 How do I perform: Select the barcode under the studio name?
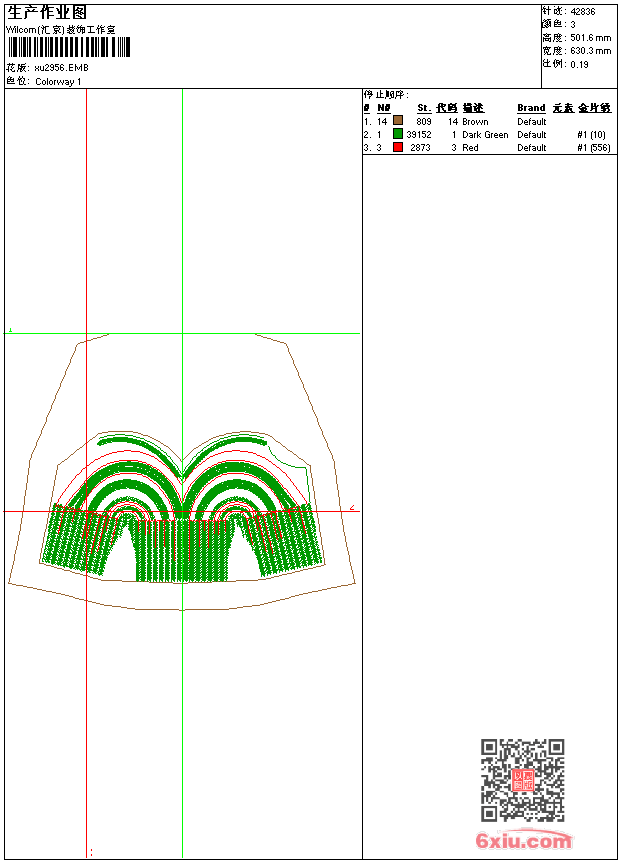click(x=69, y=47)
